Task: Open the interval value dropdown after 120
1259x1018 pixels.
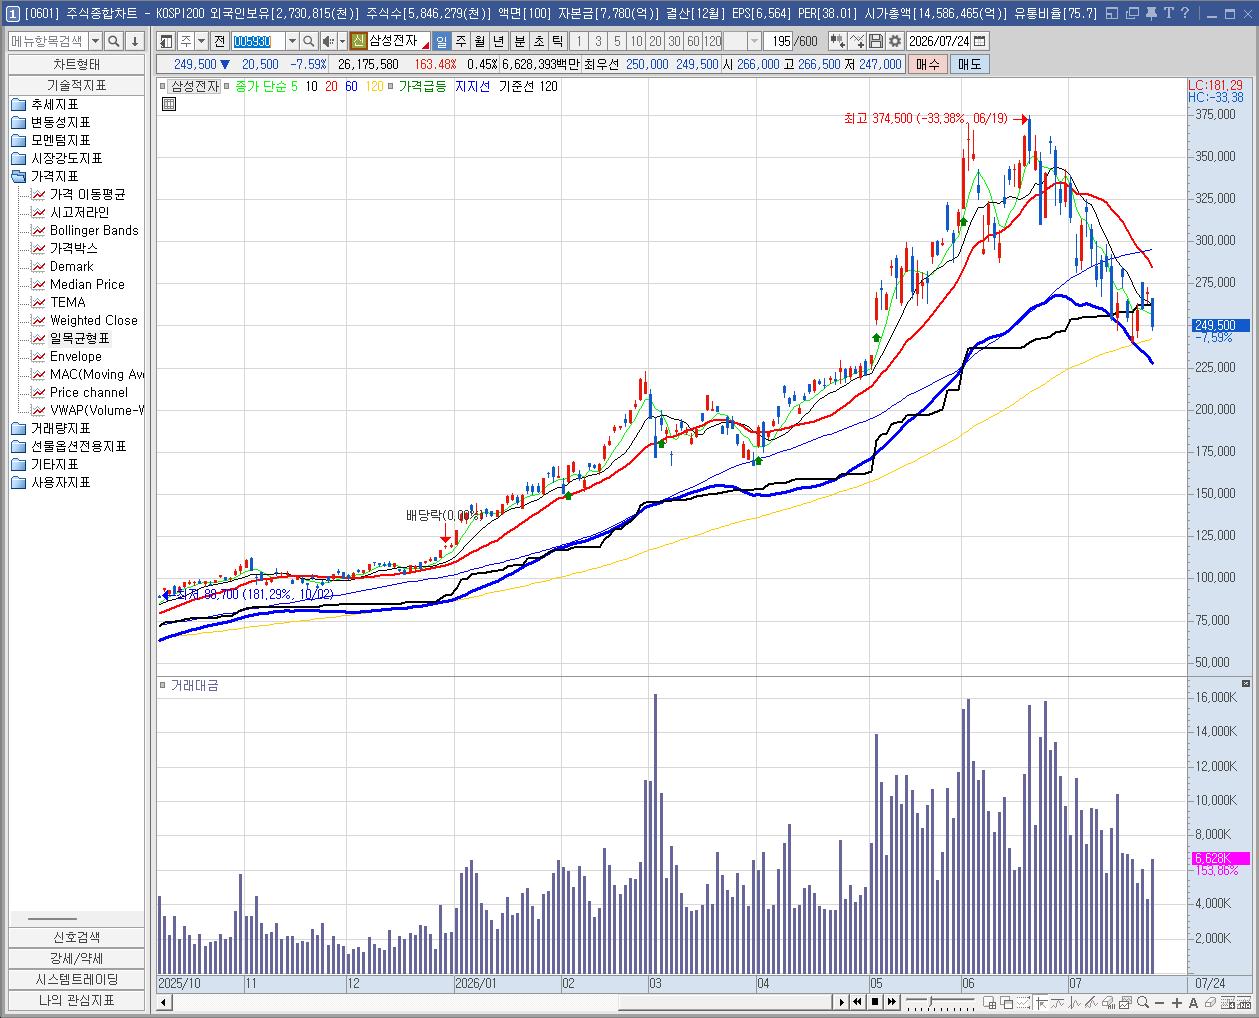Action: tap(755, 41)
